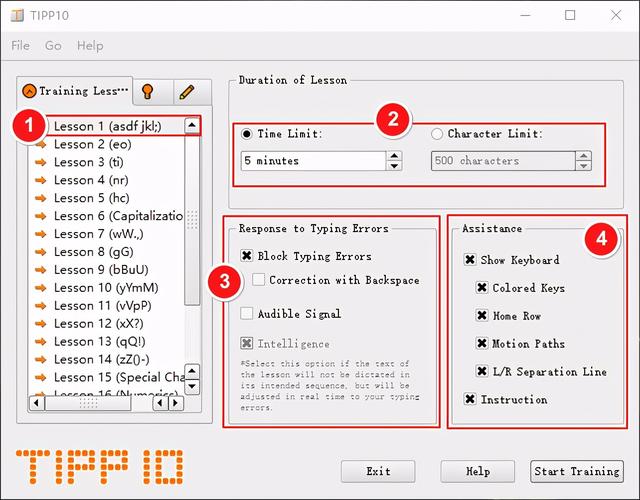
Task: Open the lightbulb icon tab
Action: 150,92
